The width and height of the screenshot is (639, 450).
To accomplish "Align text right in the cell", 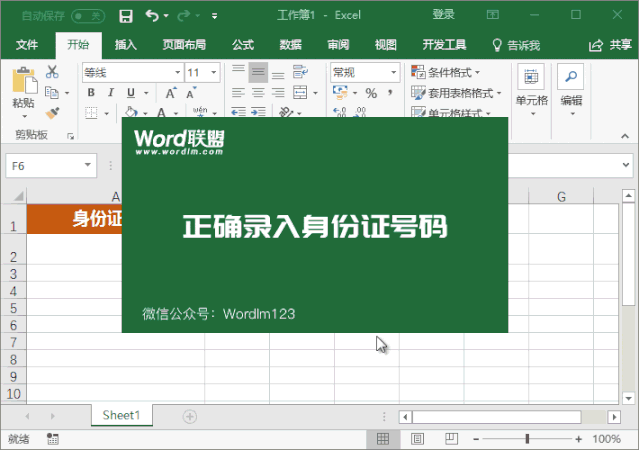I will 278,93.
